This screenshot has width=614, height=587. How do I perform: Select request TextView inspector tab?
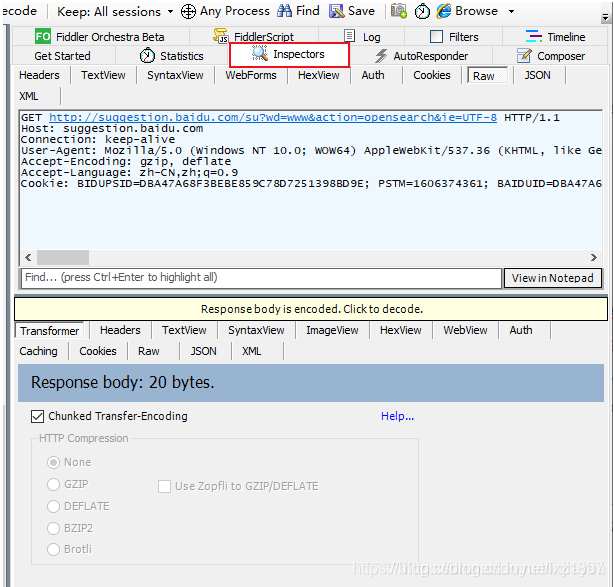103,75
